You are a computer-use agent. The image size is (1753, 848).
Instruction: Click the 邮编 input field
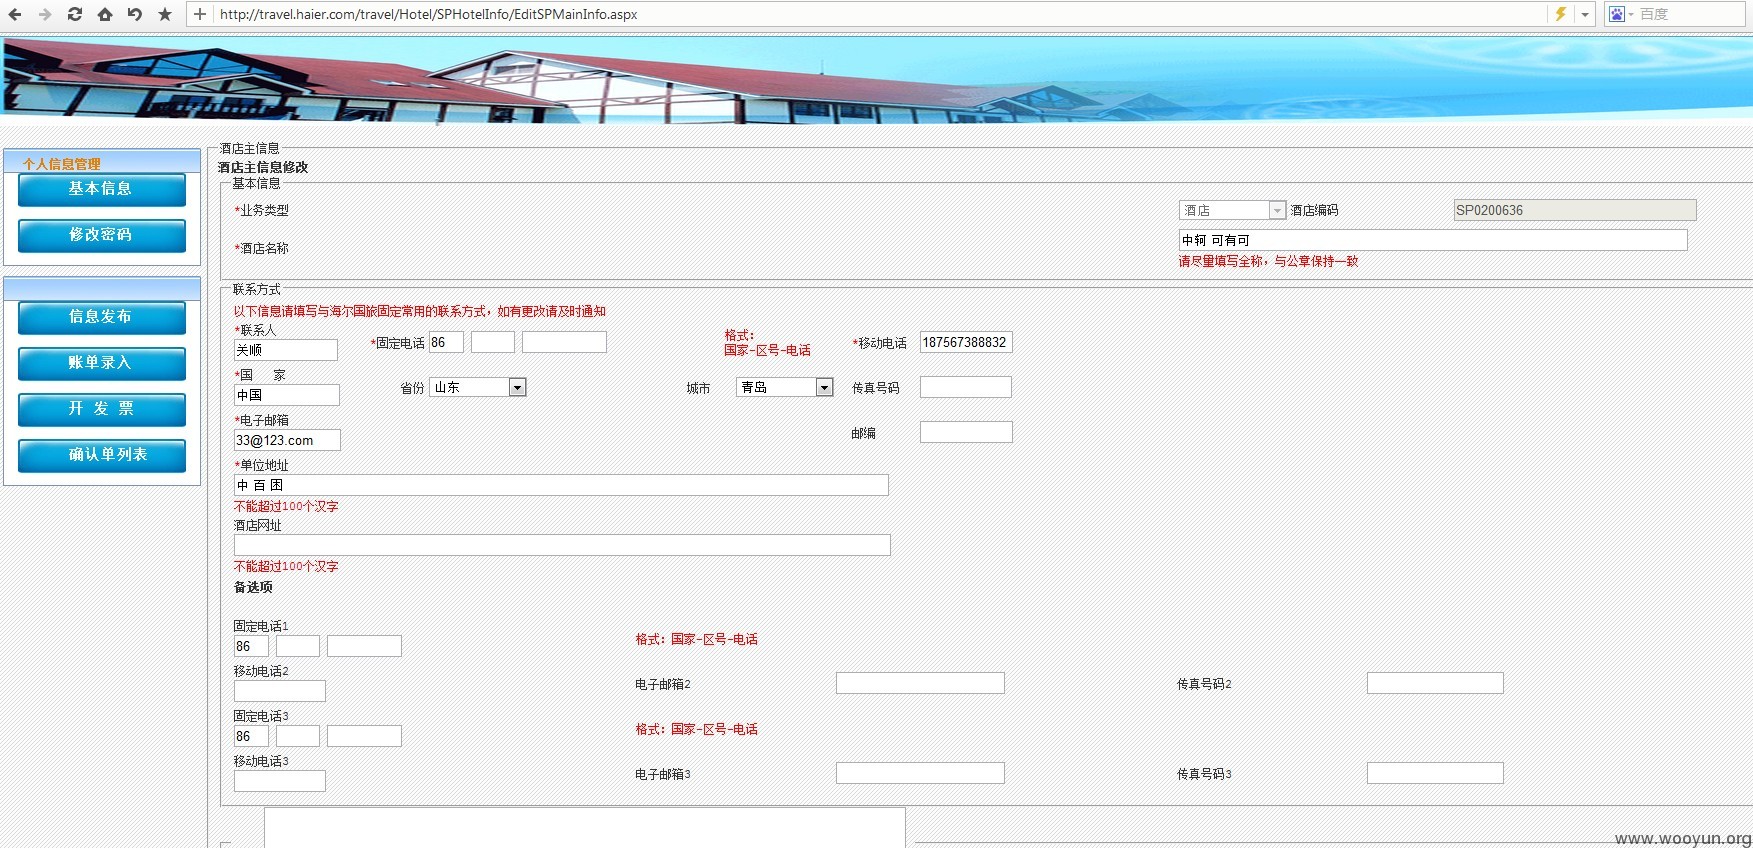[x=966, y=432]
